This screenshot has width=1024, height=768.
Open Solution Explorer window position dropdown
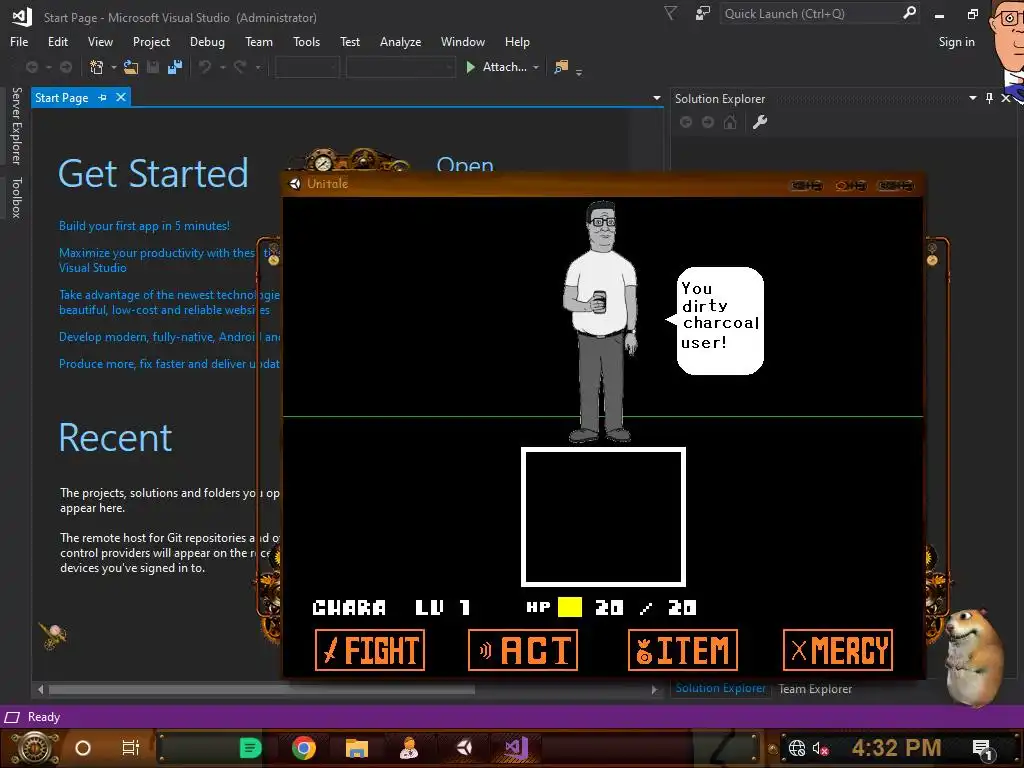point(972,98)
